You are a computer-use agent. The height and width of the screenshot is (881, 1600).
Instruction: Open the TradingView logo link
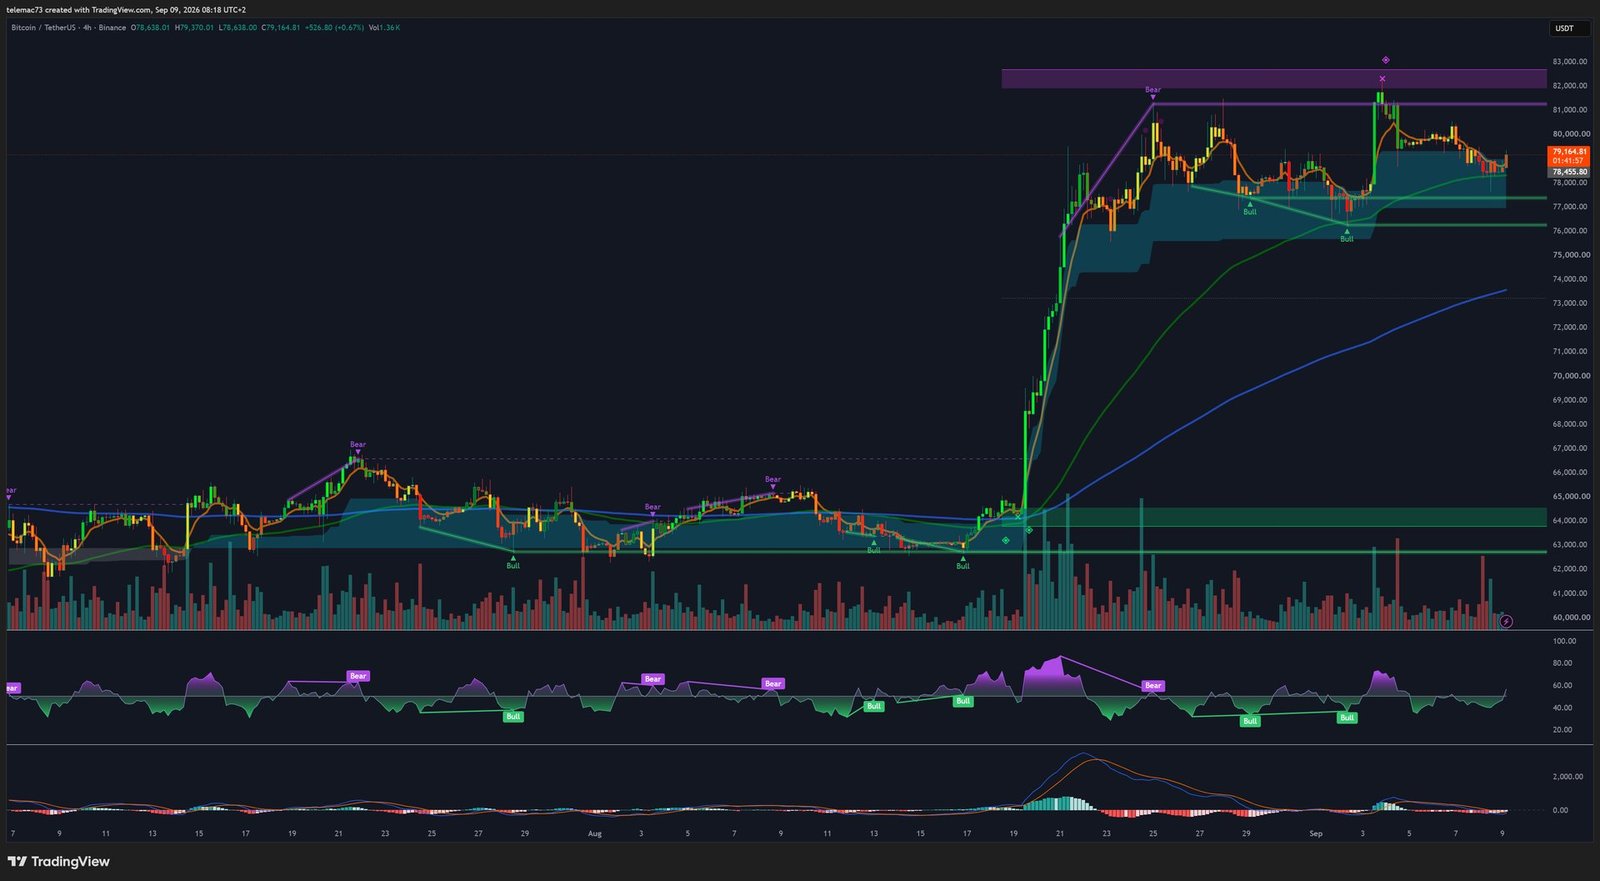[59, 861]
